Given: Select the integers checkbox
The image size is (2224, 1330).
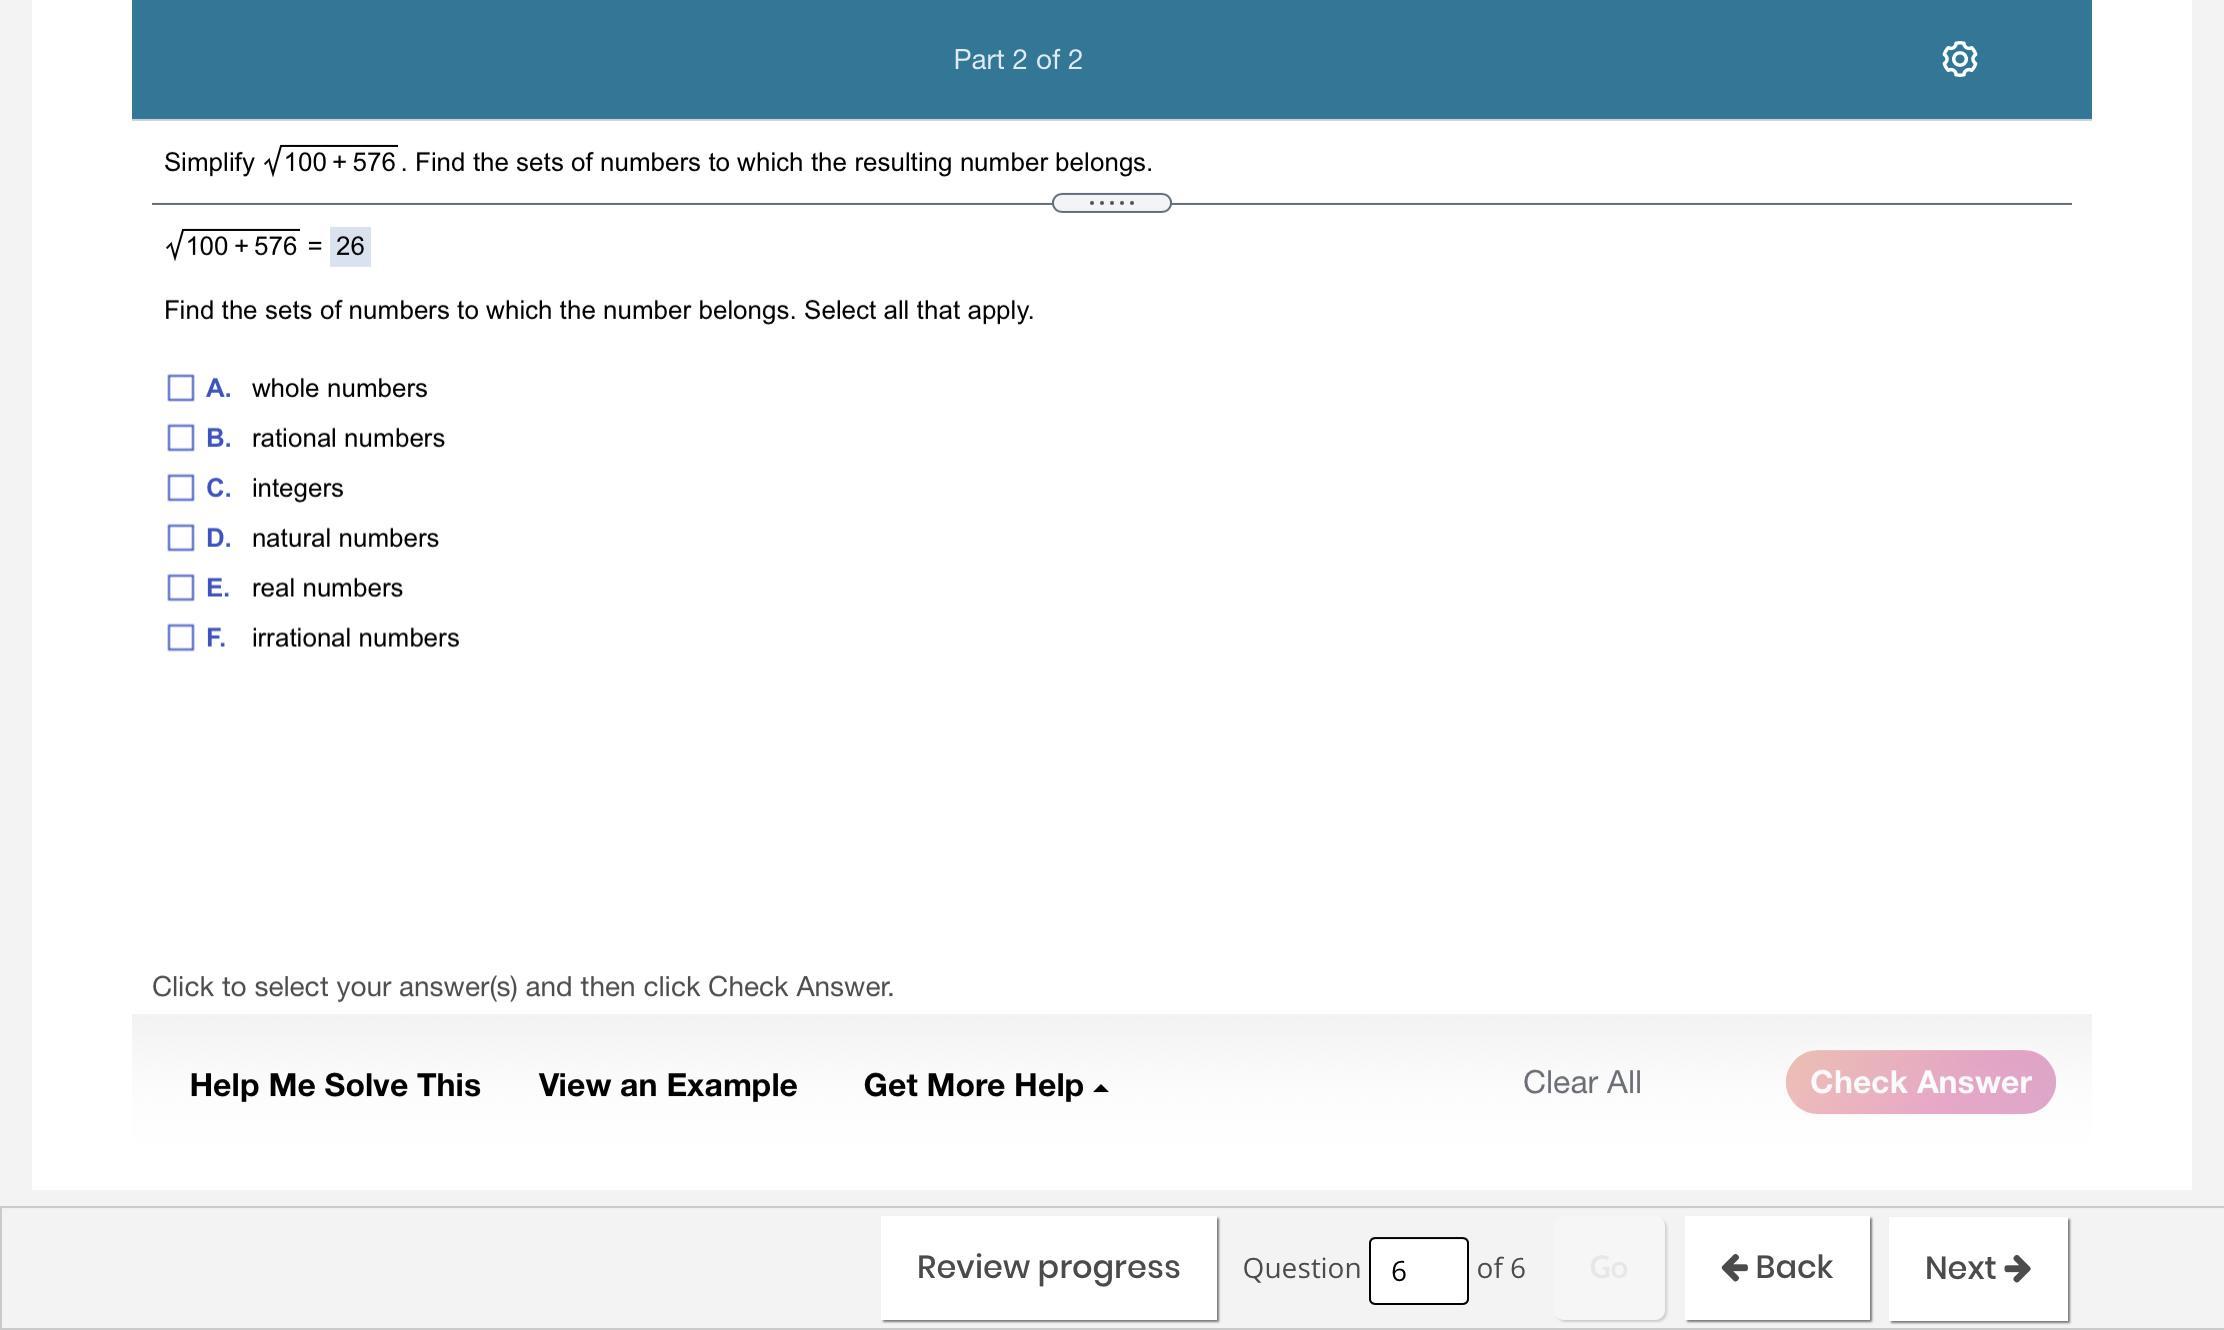Looking at the screenshot, I should tap(181, 488).
